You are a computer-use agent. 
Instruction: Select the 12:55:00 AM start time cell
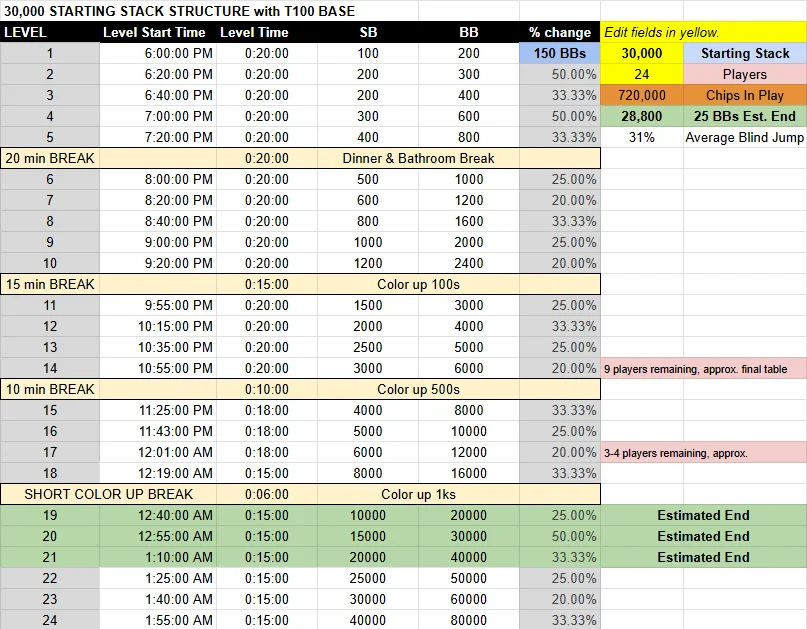coord(158,536)
